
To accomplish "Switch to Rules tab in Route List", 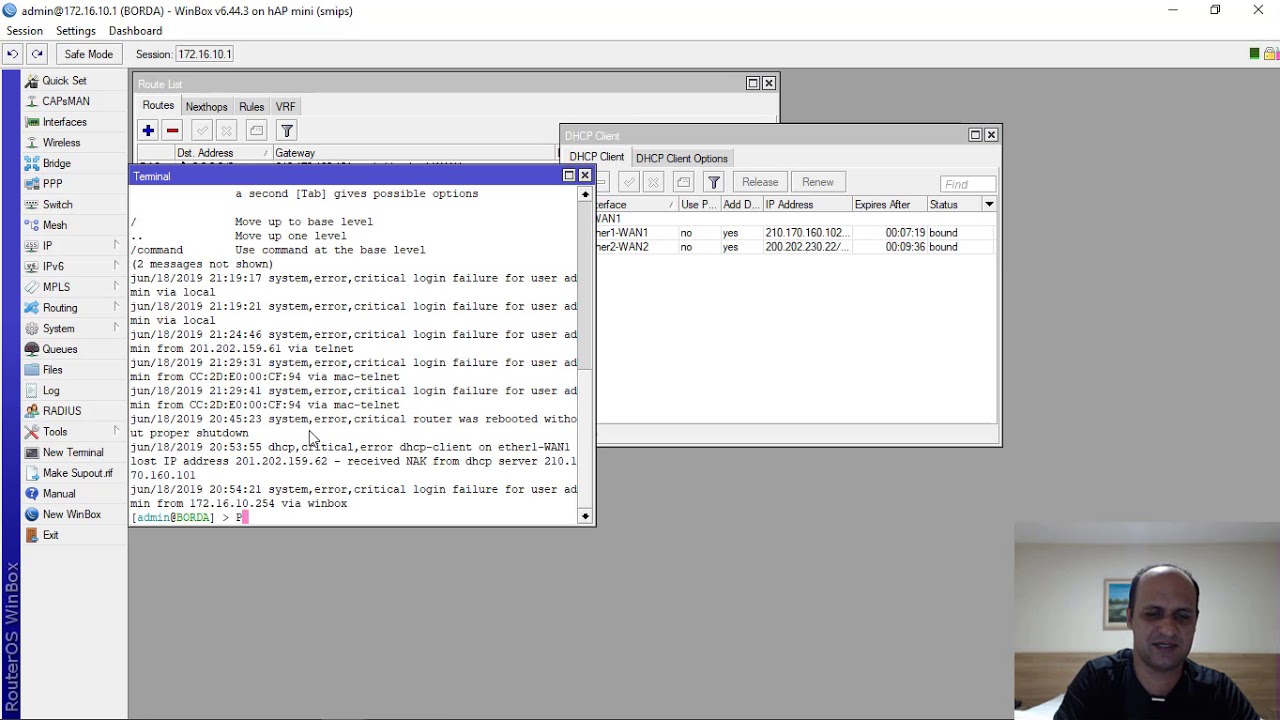I will pyautogui.click(x=251, y=107).
